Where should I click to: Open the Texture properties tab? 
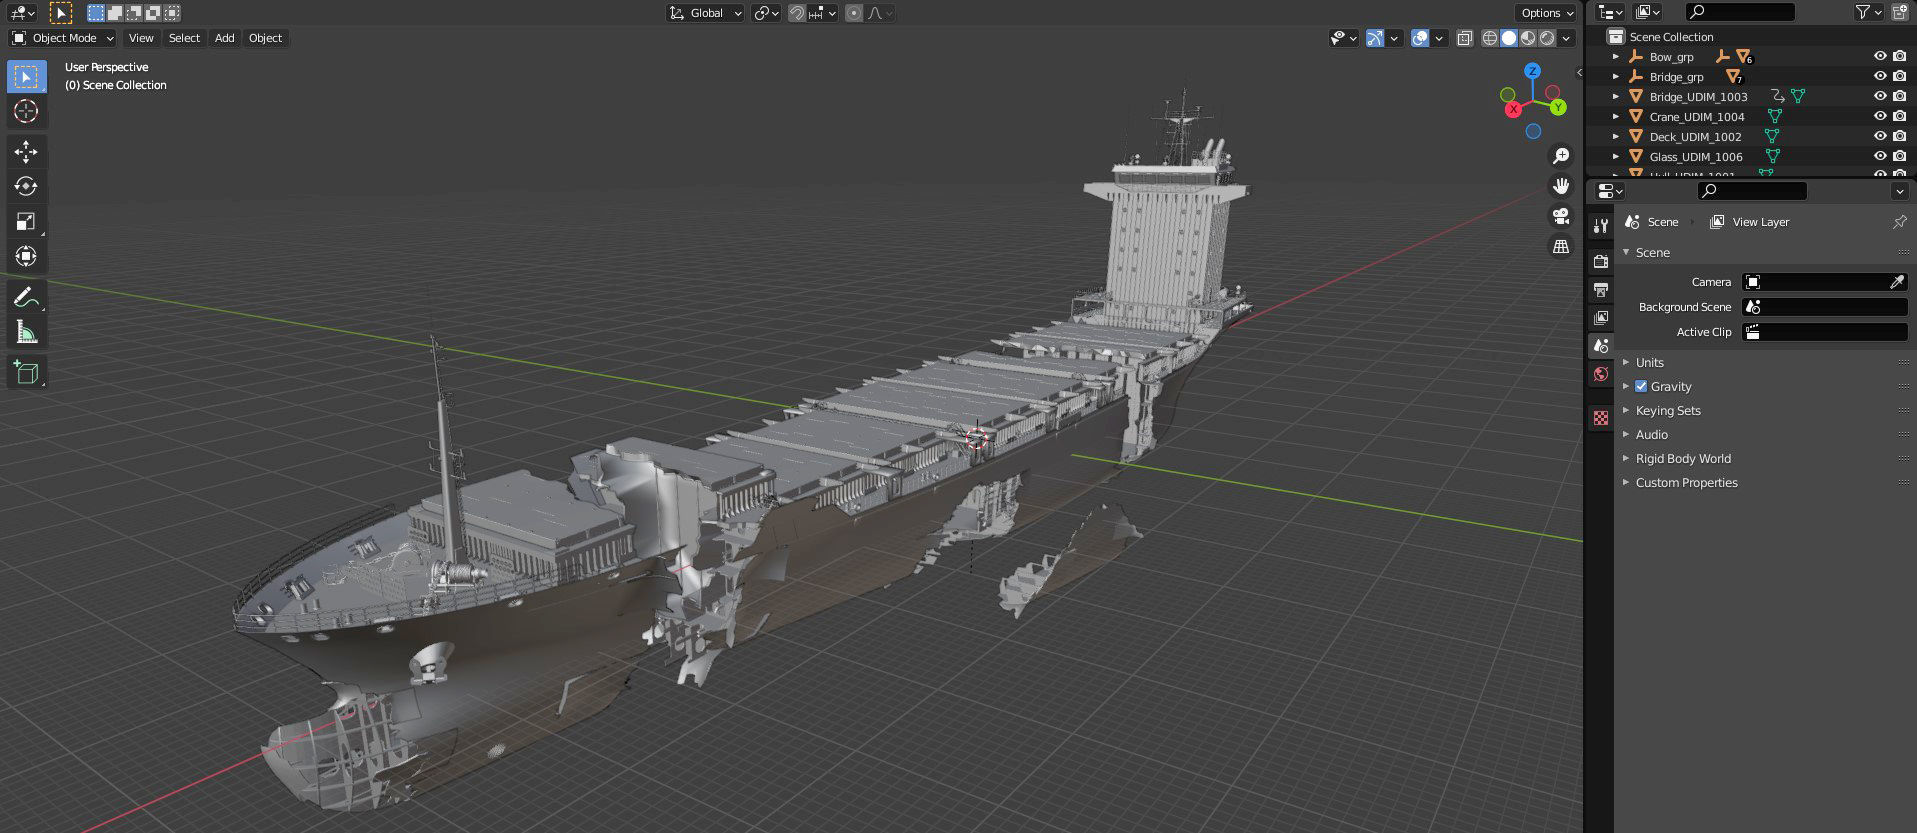coord(1601,418)
